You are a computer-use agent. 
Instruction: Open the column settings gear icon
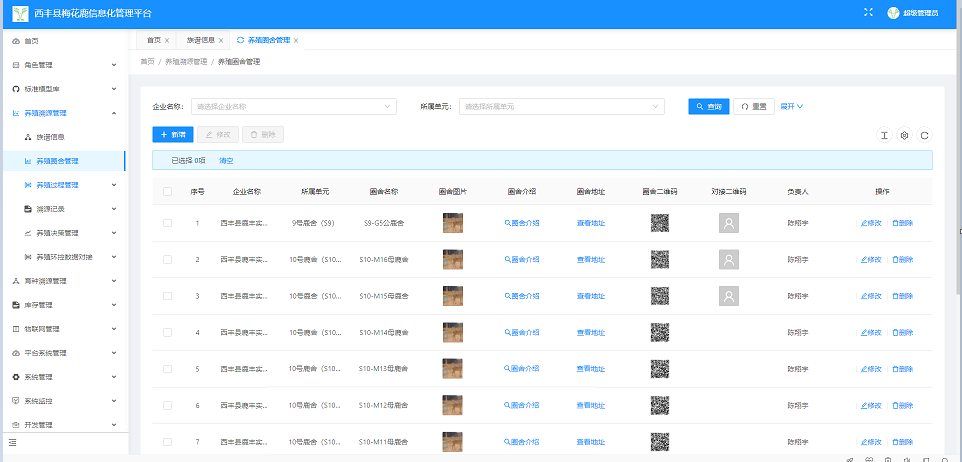904,135
